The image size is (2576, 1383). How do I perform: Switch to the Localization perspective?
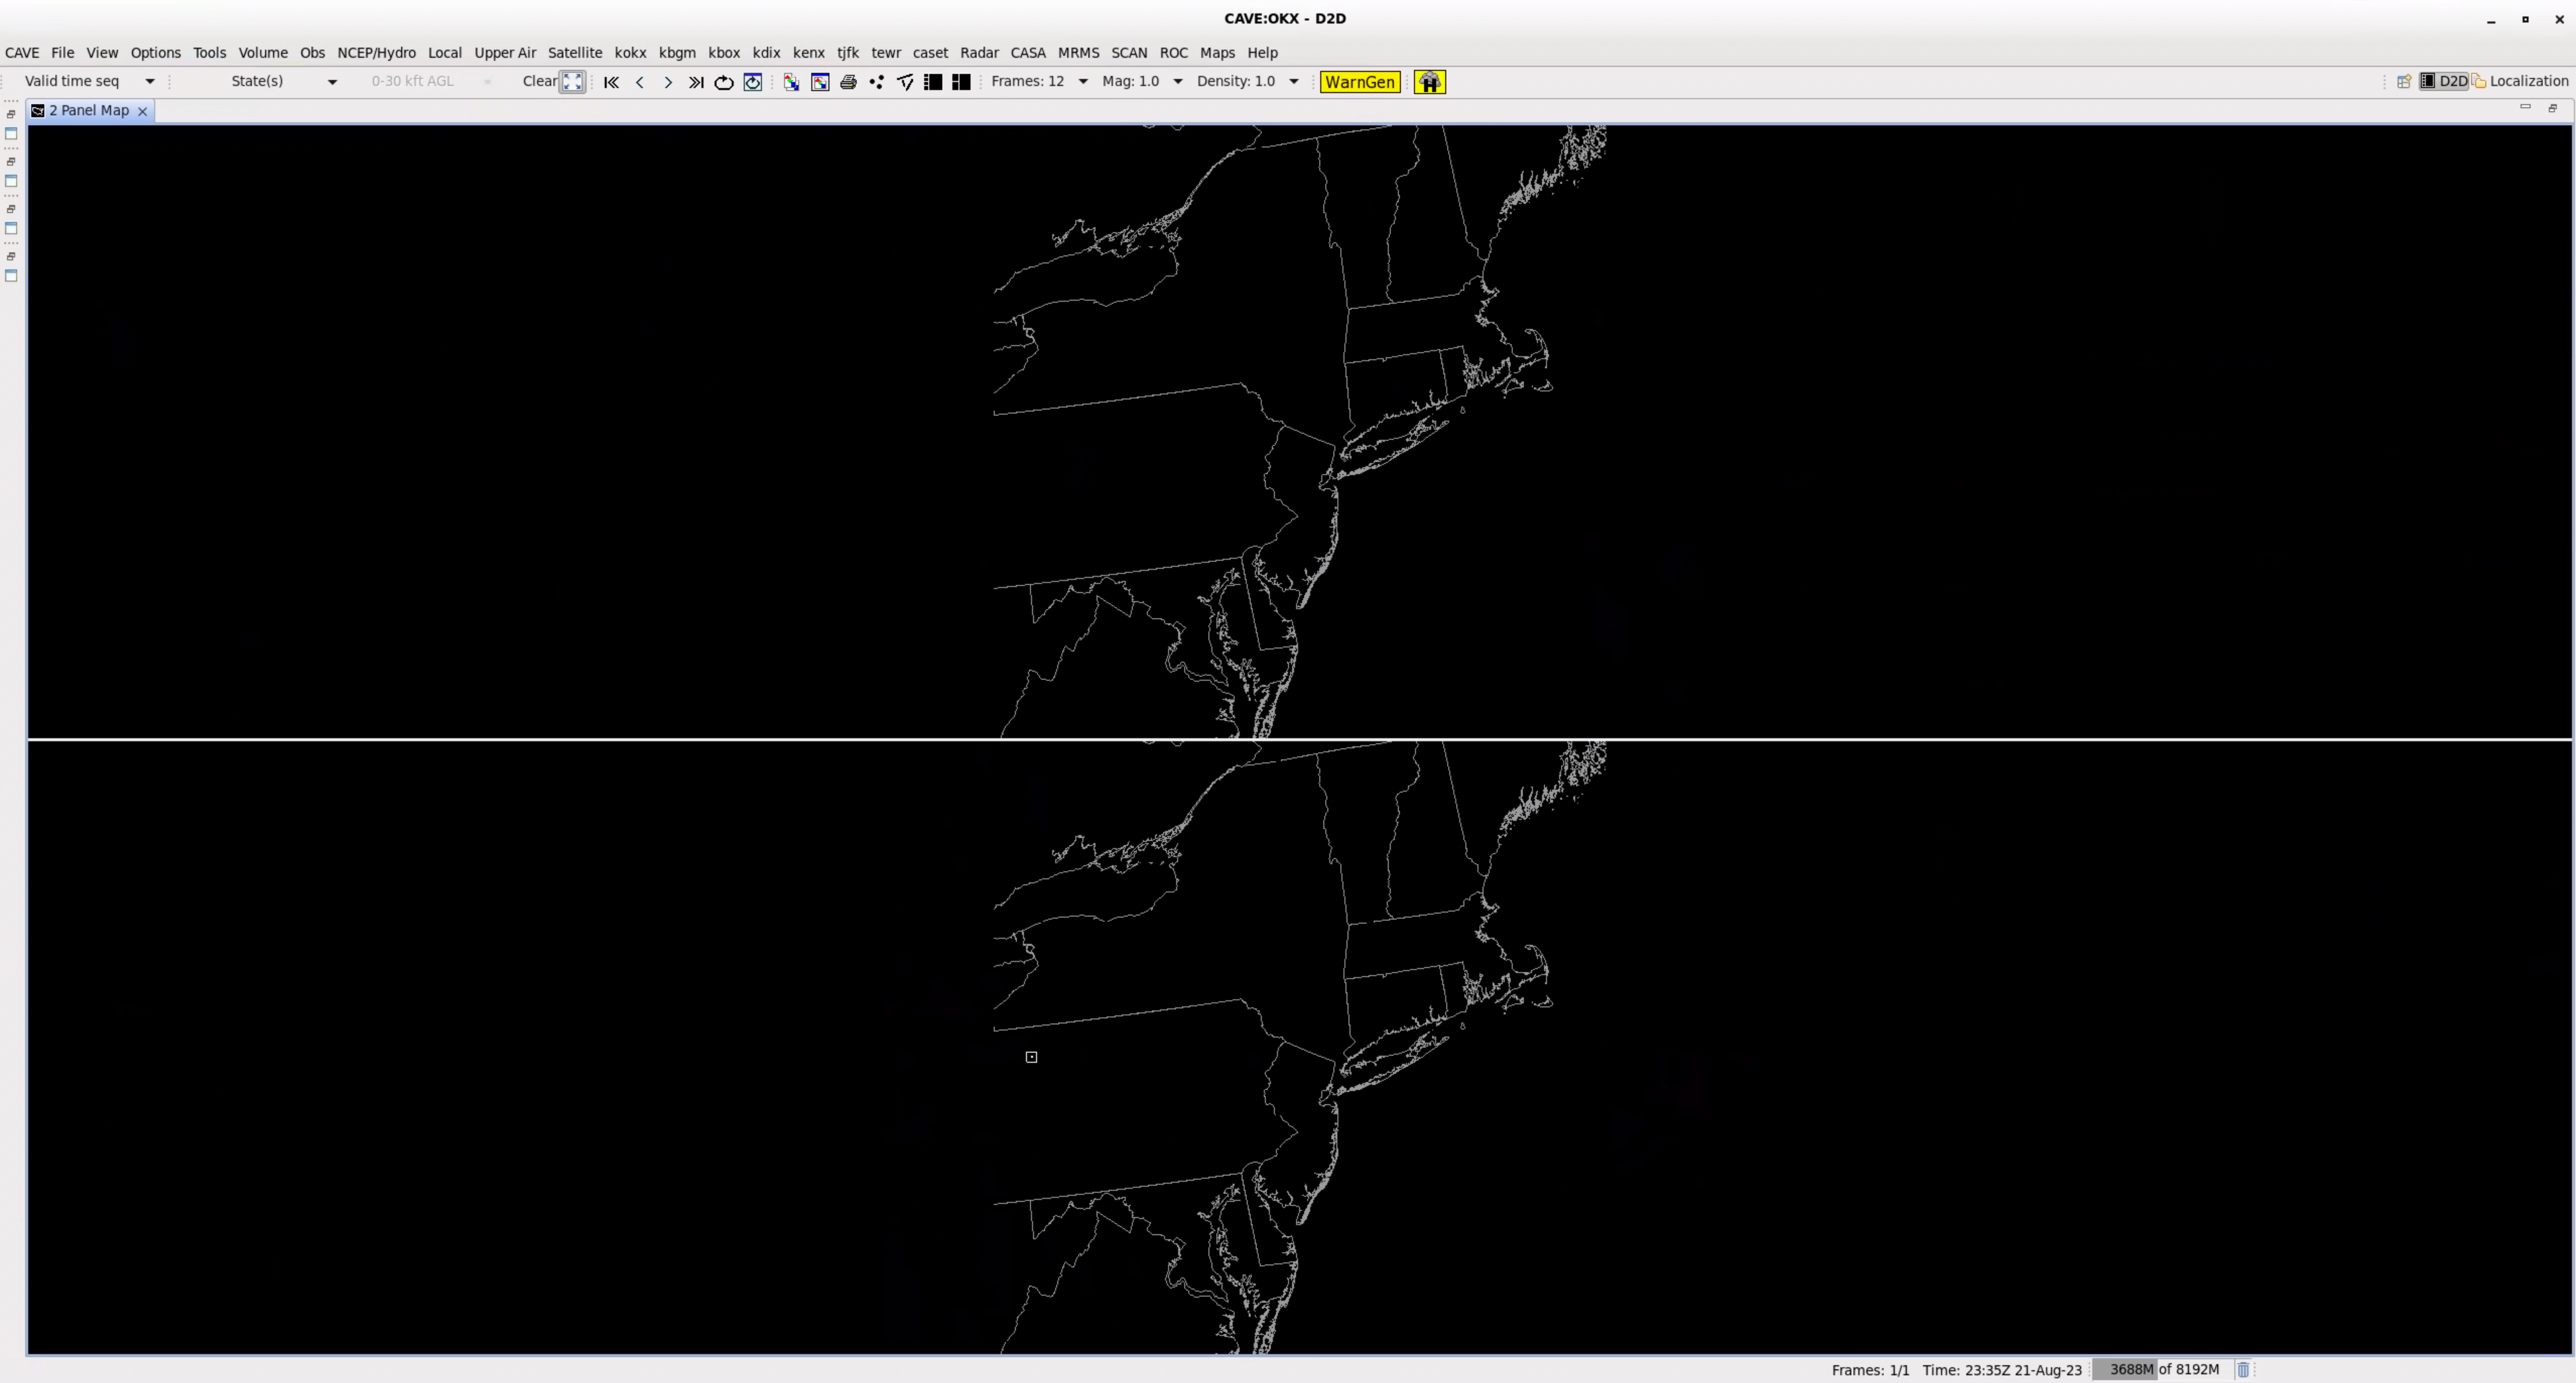(x=2519, y=81)
